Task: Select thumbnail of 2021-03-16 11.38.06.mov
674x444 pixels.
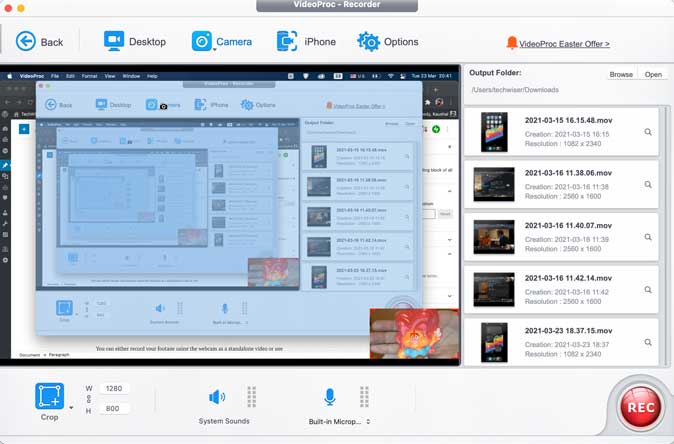Action: [x=494, y=184]
